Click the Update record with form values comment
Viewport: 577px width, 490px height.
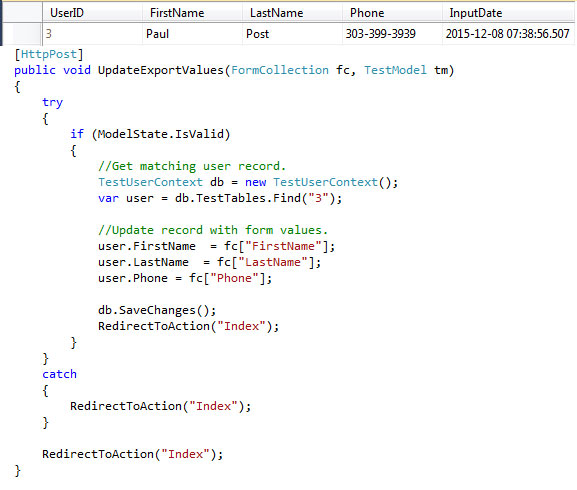tap(213, 230)
